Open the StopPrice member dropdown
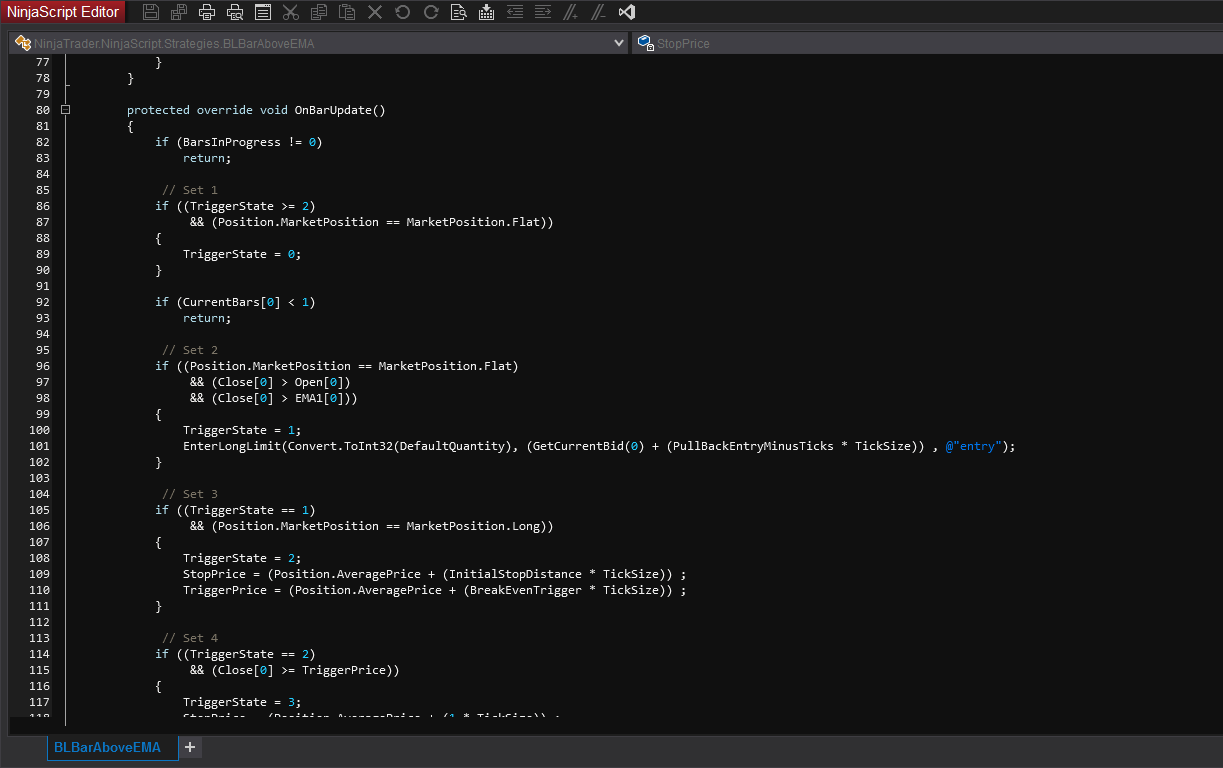Viewport: 1223px width, 768px height. (925, 43)
